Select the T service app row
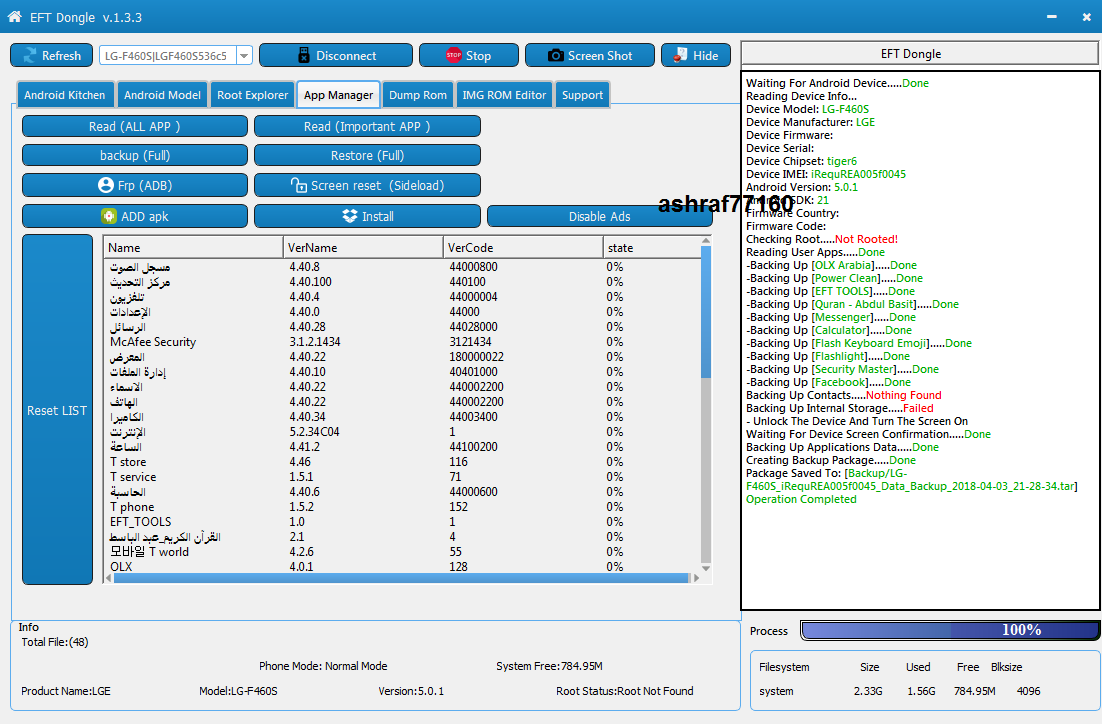Screen dimensions: 1102x724 tap(402, 477)
